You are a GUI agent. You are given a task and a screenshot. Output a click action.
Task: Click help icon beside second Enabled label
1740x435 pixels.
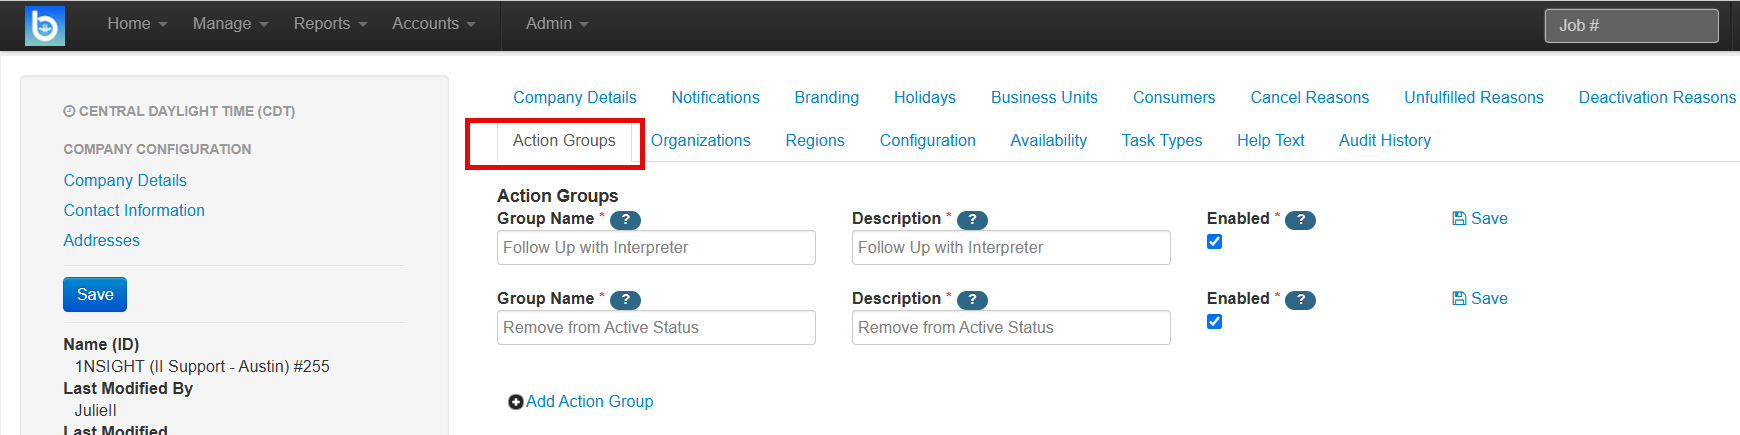(1300, 300)
